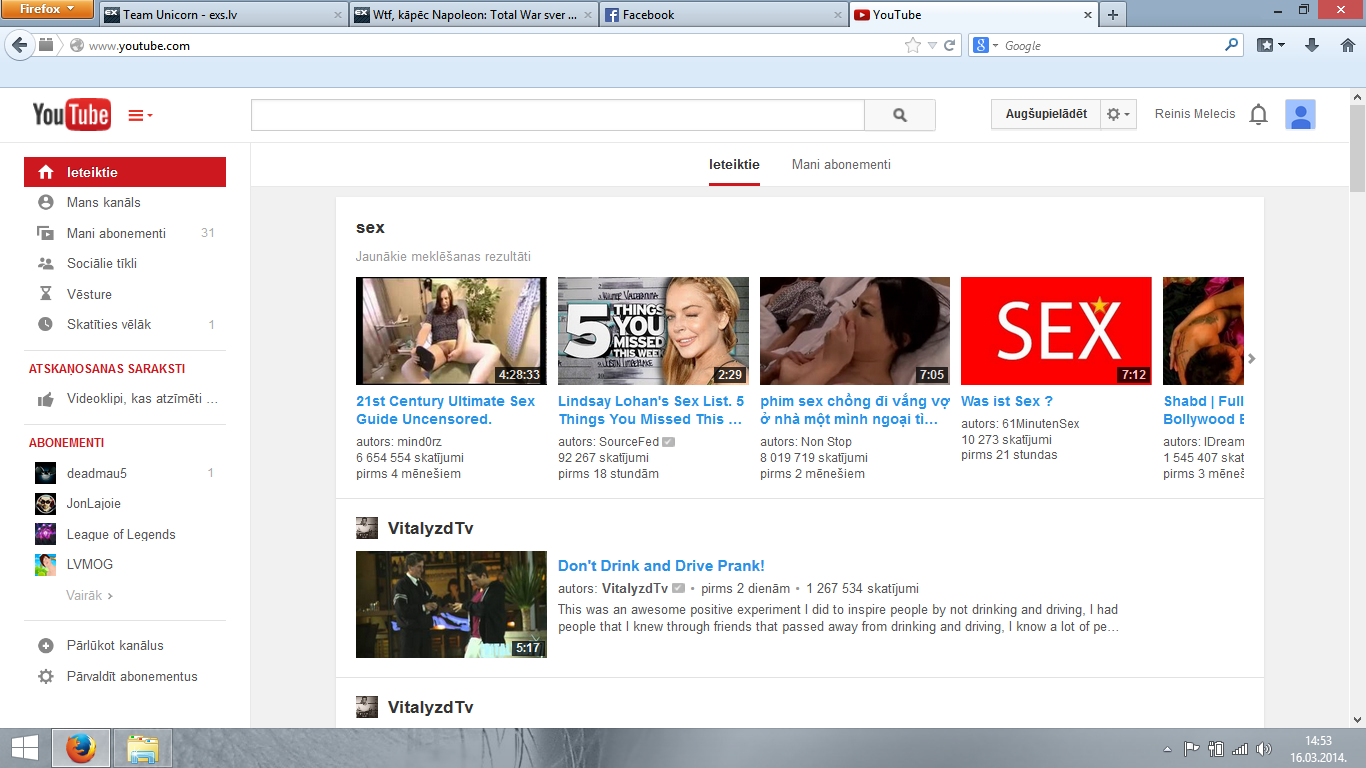Open the Lindsay Lohan 5 Things video thumbnail
This screenshot has height=768, width=1366.
click(653, 331)
